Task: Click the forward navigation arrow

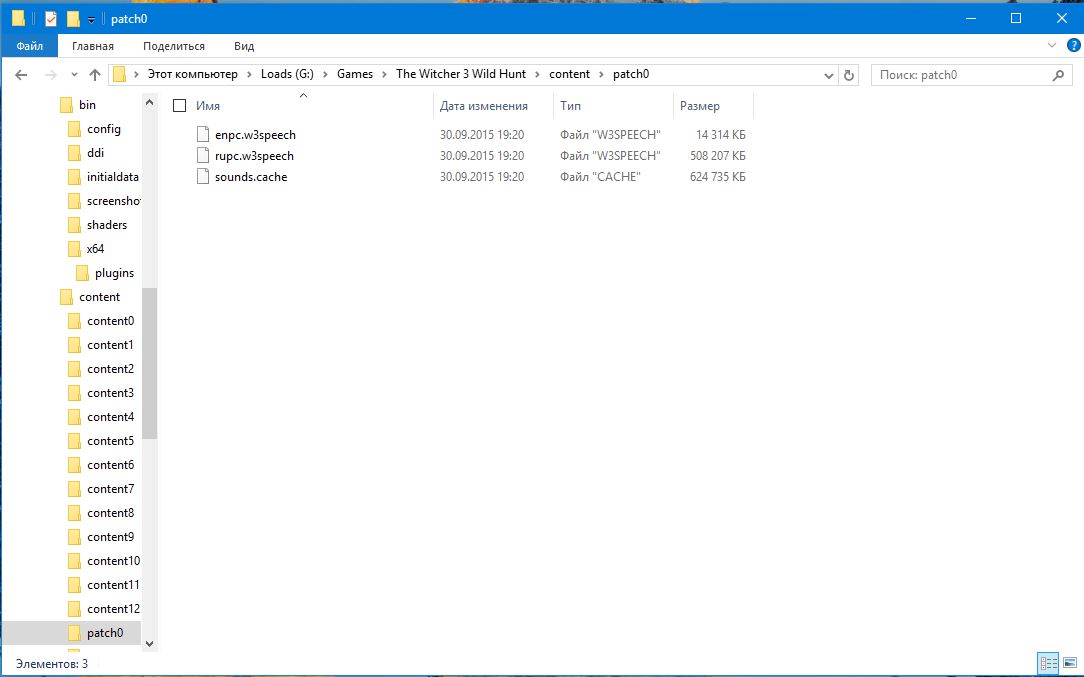Action: (50, 75)
